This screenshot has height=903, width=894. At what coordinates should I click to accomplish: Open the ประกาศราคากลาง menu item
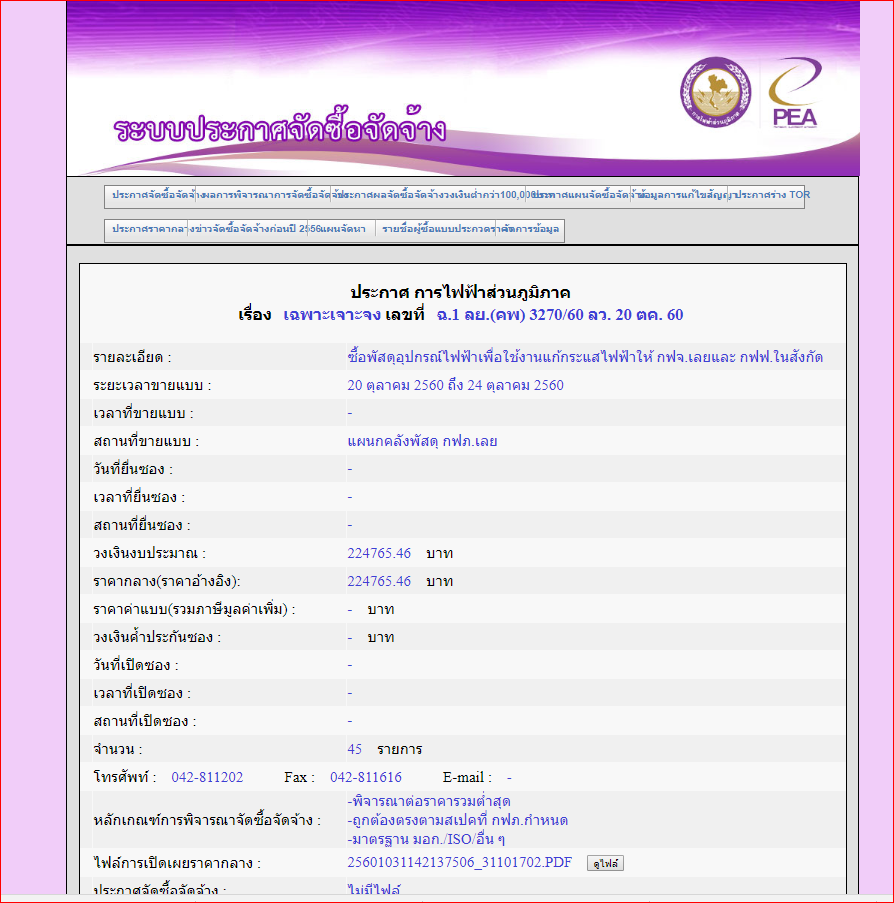click(146, 229)
